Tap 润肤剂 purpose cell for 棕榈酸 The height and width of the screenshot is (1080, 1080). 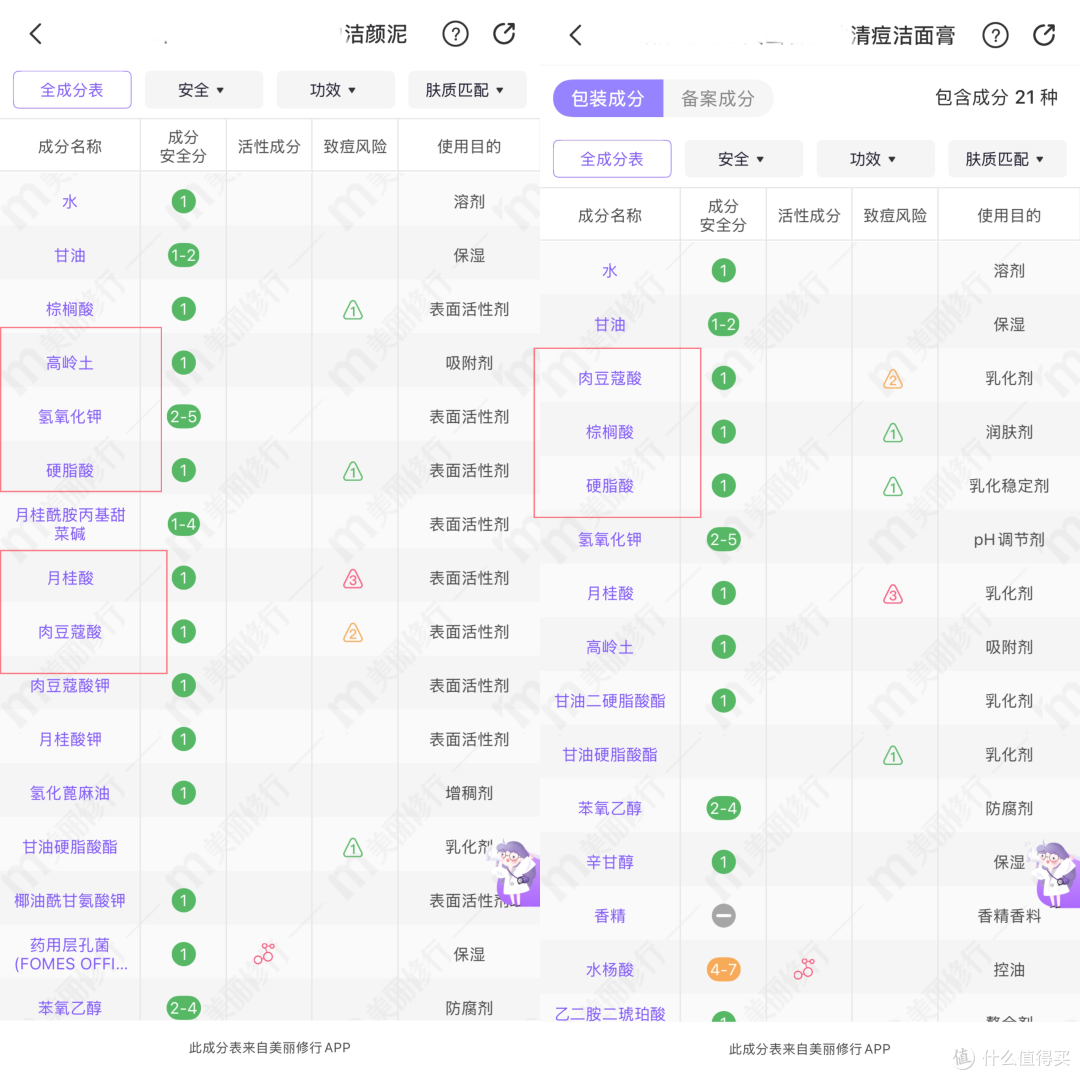[1009, 432]
